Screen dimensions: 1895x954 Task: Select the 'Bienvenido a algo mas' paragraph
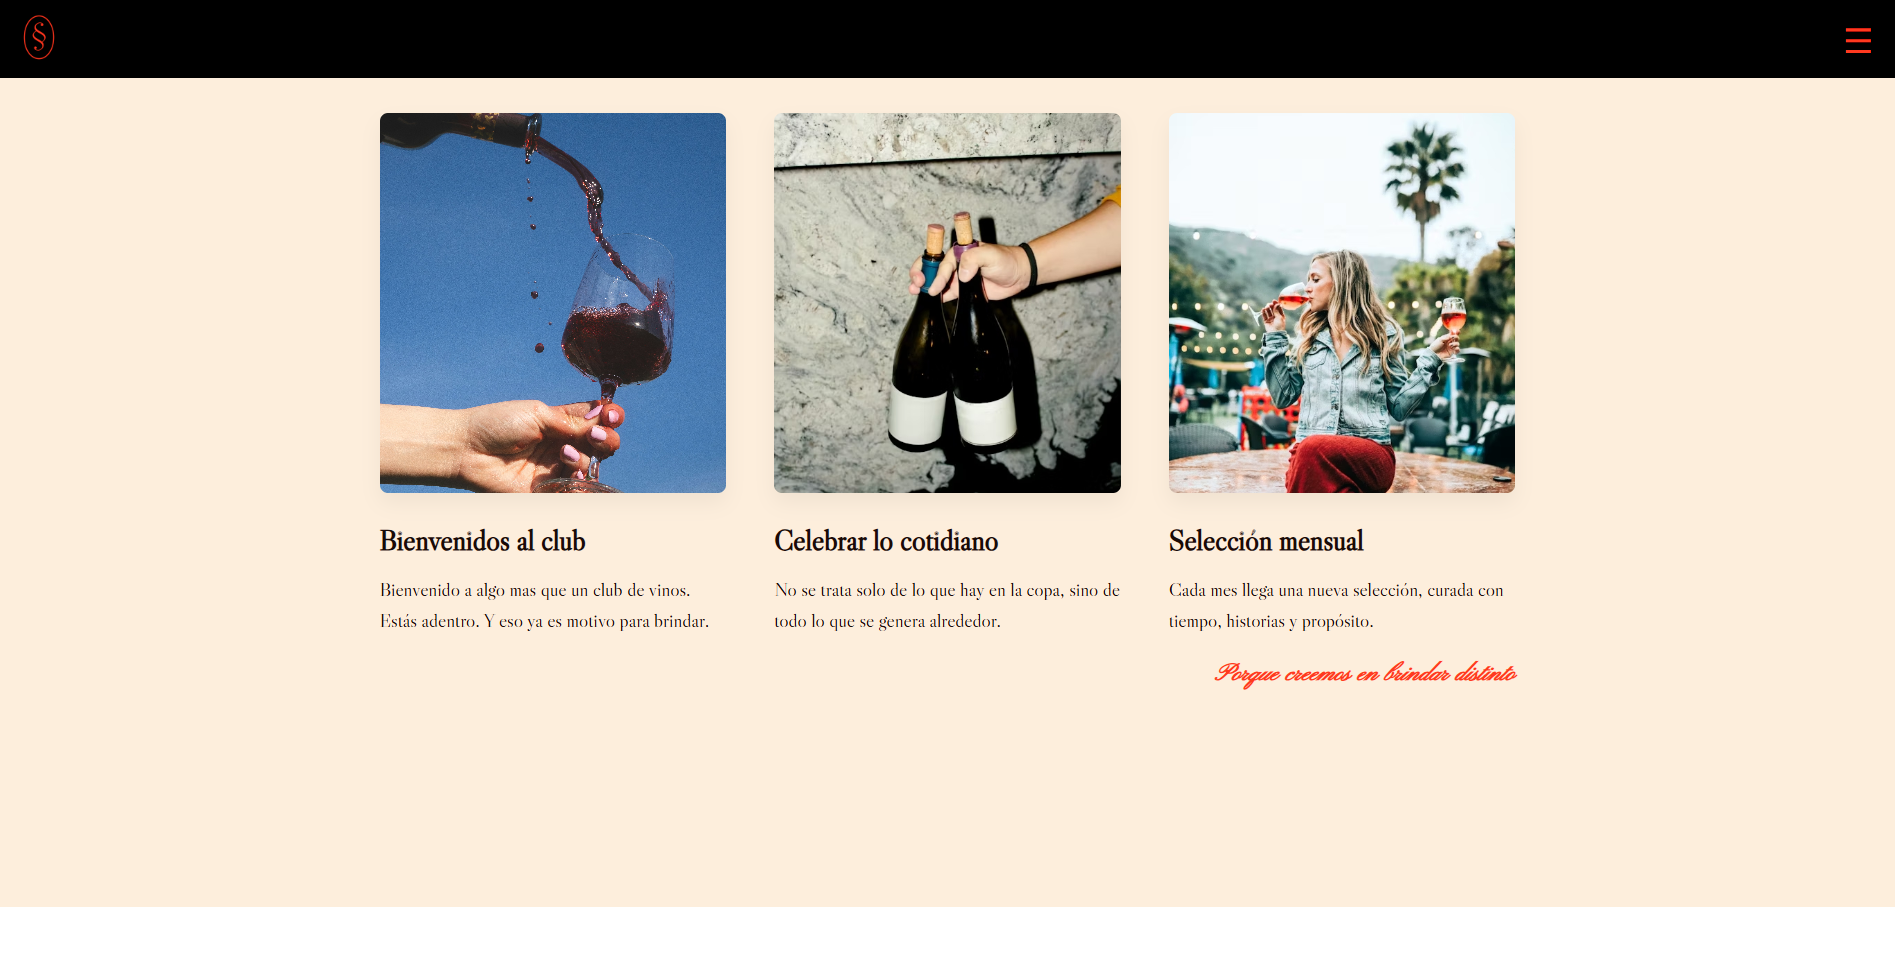click(x=545, y=606)
